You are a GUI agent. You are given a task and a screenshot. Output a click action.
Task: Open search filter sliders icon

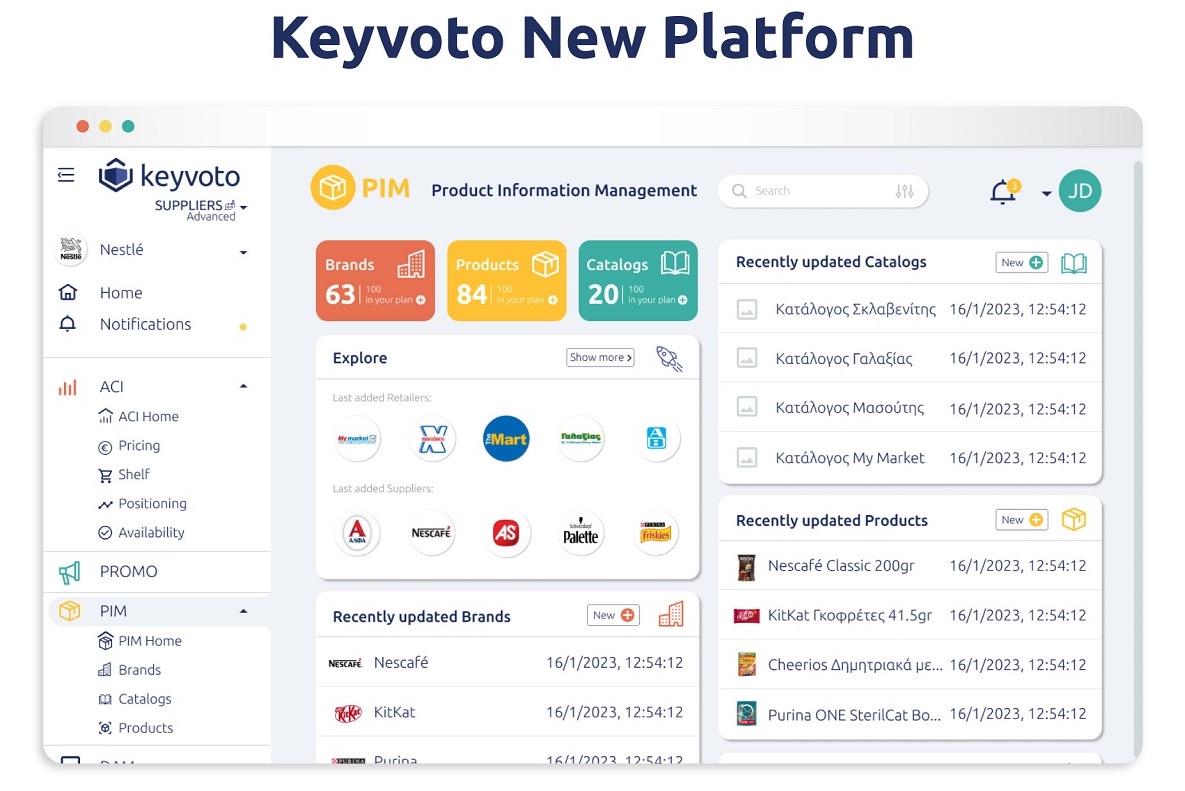pyautogui.click(x=905, y=191)
